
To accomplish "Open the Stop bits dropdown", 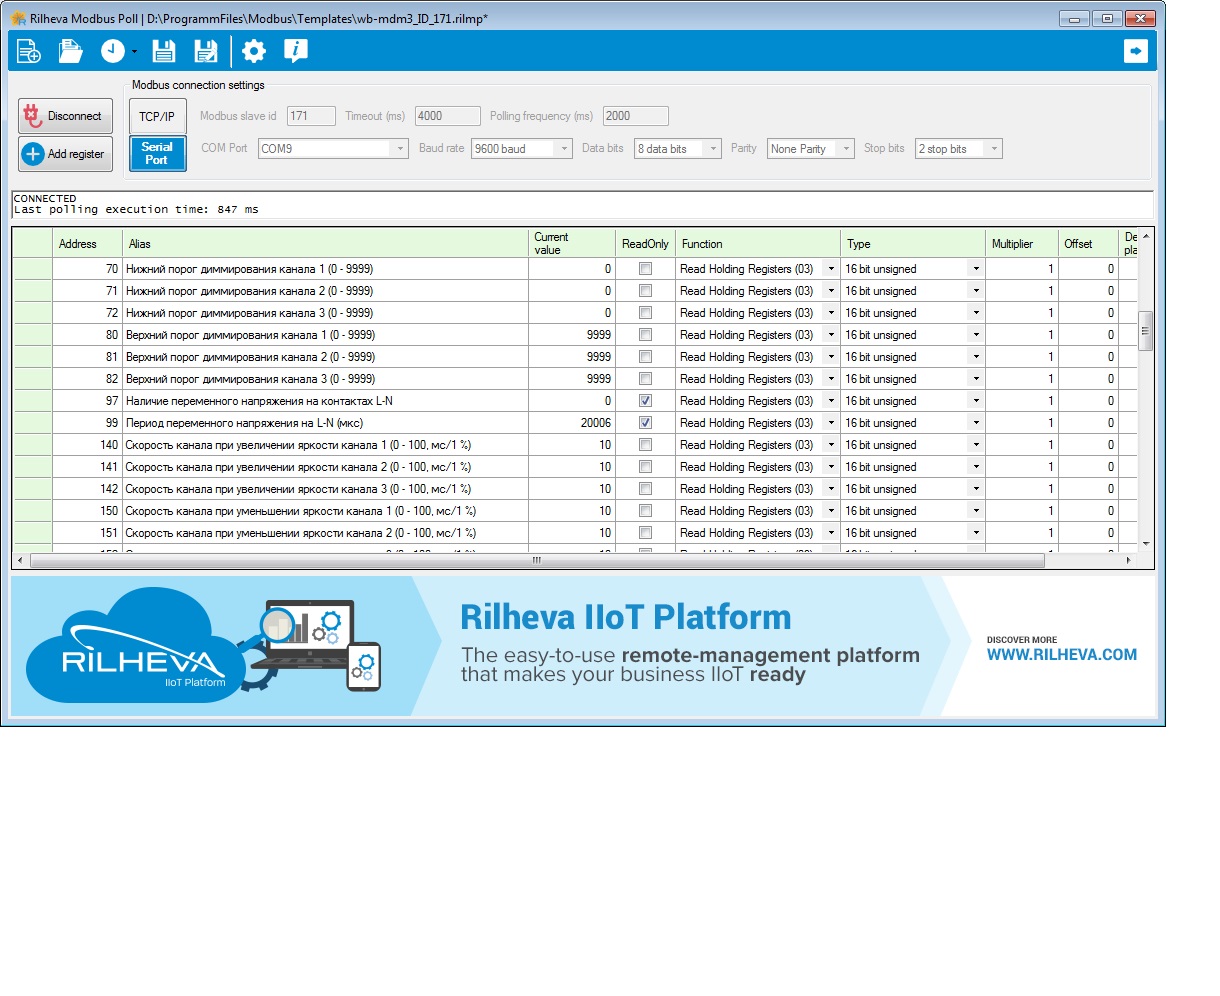I will pos(959,149).
